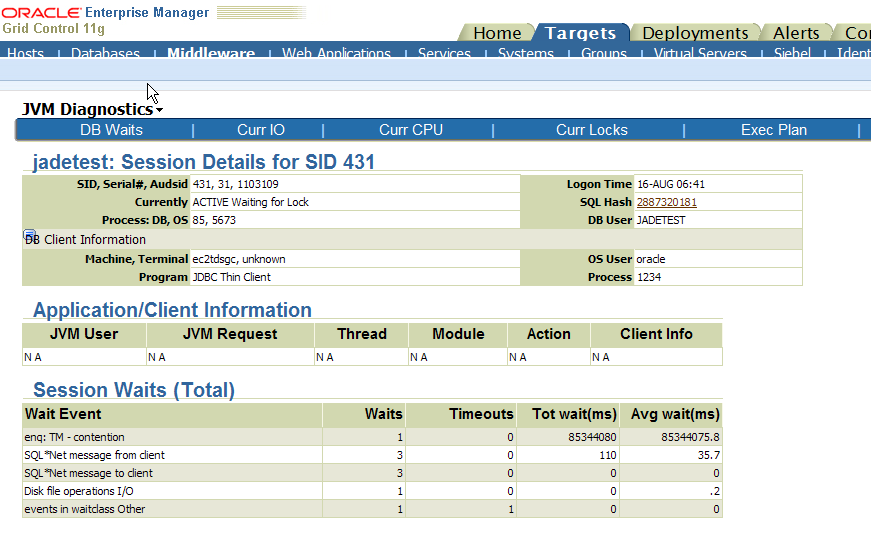This screenshot has width=871, height=533.
Task: Open the Alerts tab
Action: click(x=796, y=33)
